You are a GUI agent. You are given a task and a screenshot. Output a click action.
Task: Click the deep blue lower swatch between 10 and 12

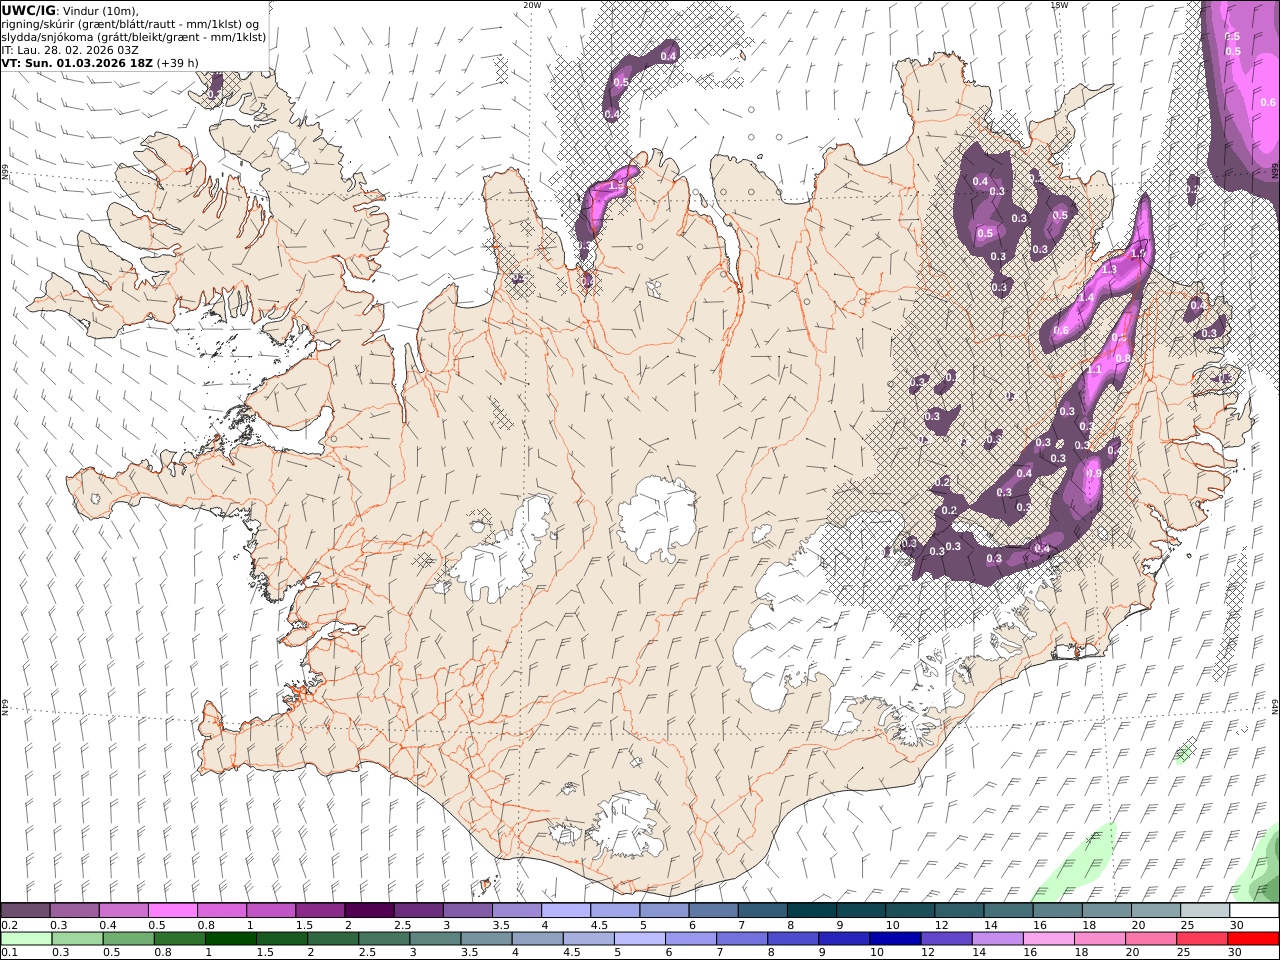[896, 938]
